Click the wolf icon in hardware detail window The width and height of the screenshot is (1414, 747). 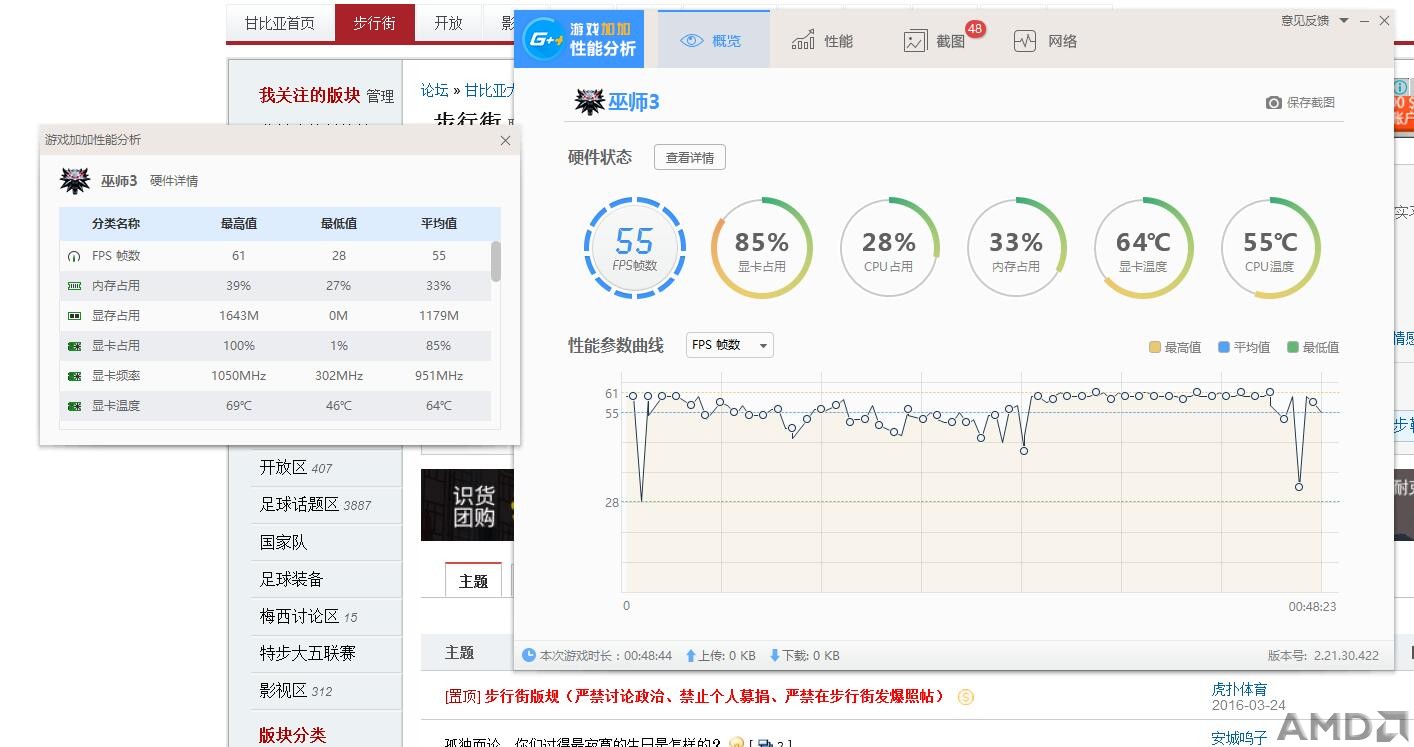[75, 180]
